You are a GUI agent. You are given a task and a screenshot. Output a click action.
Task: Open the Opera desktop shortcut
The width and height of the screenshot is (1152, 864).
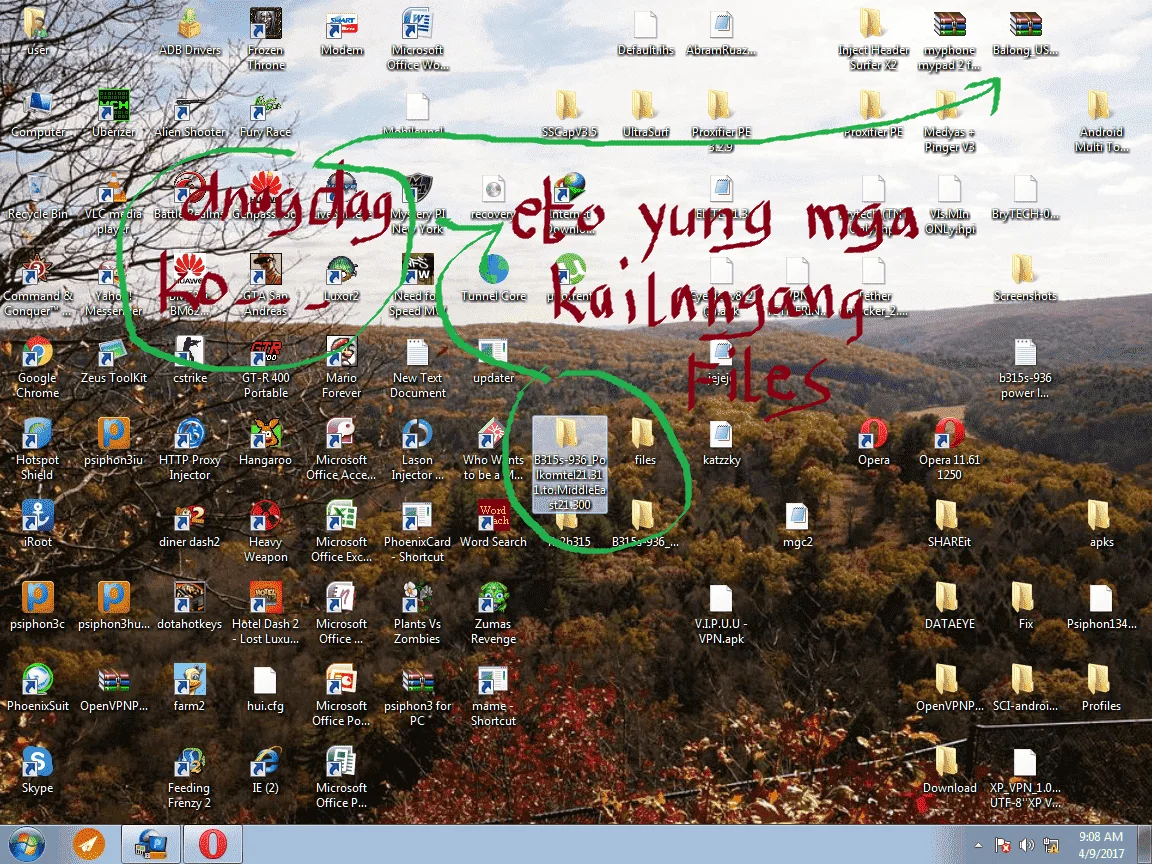point(874,443)
